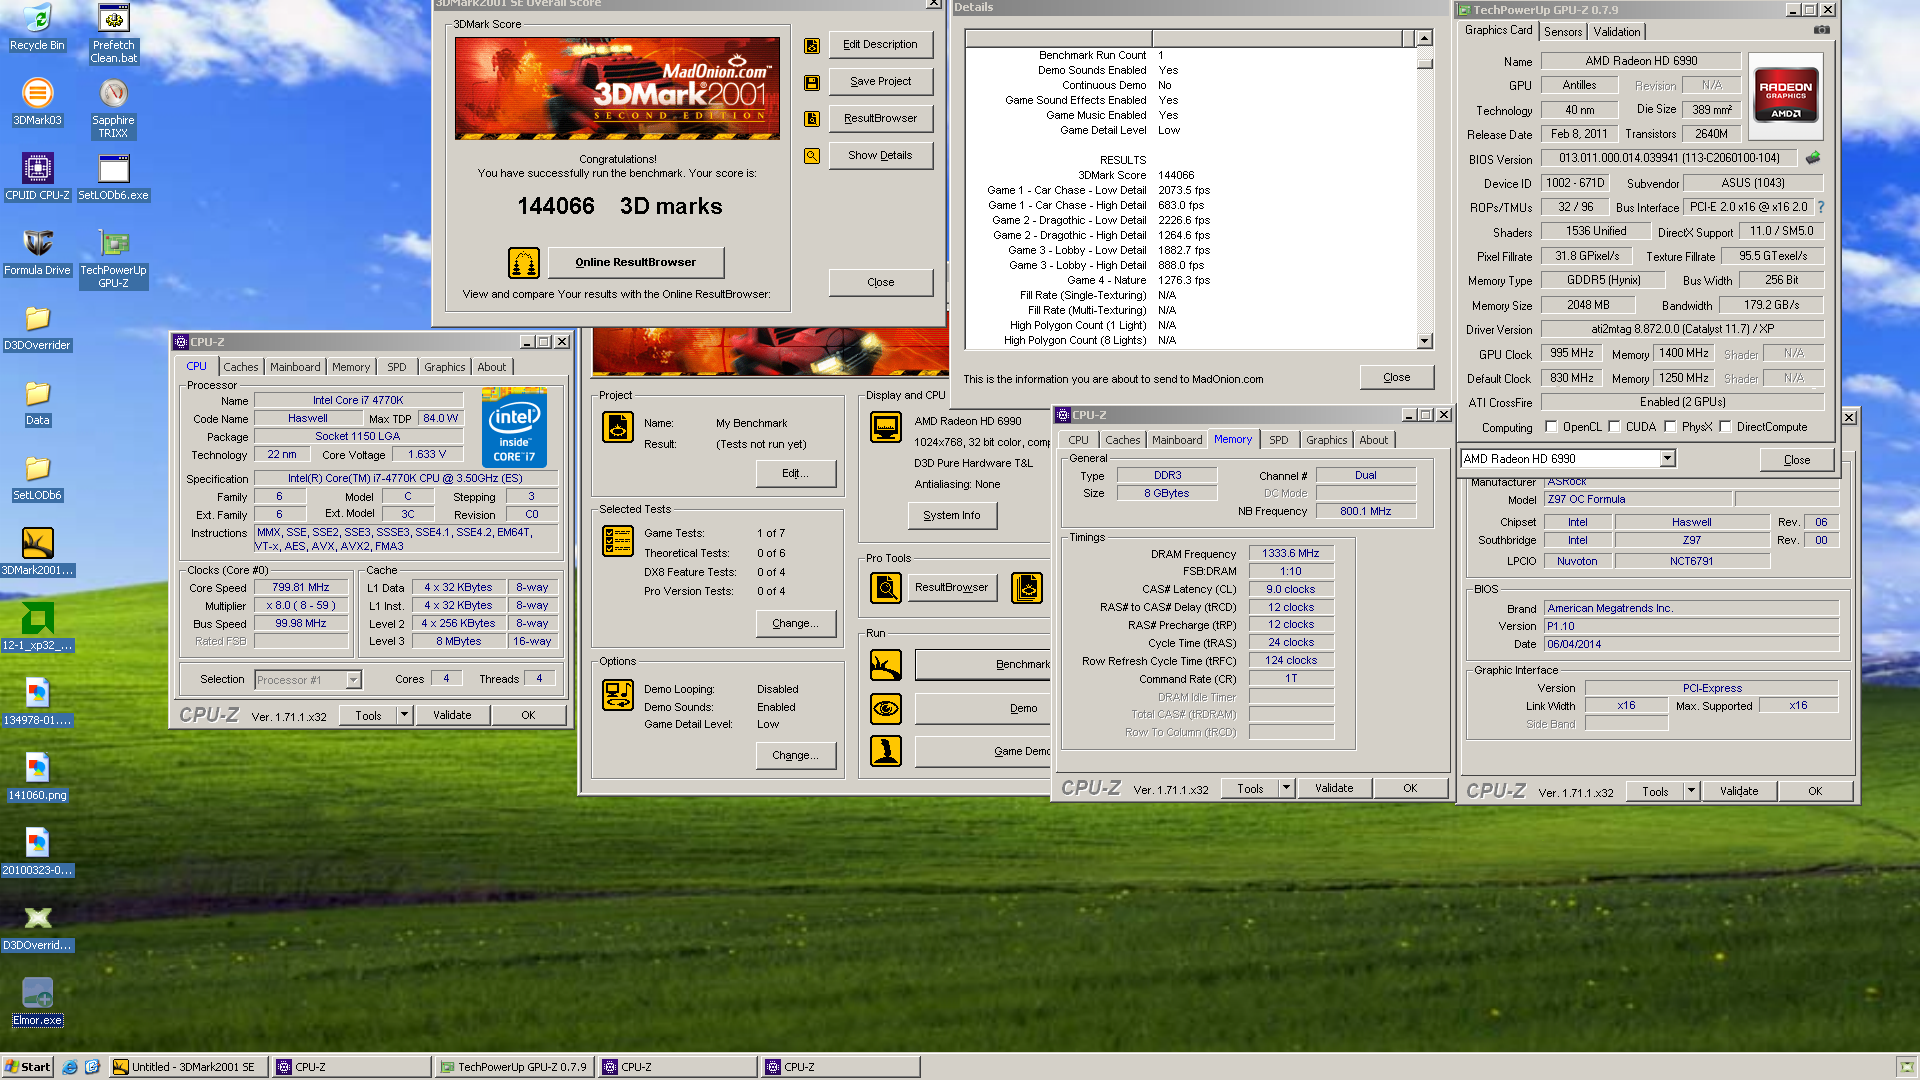This screenshot has width=1920, height=1080.
Task: Open the D3DOverrider folder on desktop
Action: coord(37,327)
